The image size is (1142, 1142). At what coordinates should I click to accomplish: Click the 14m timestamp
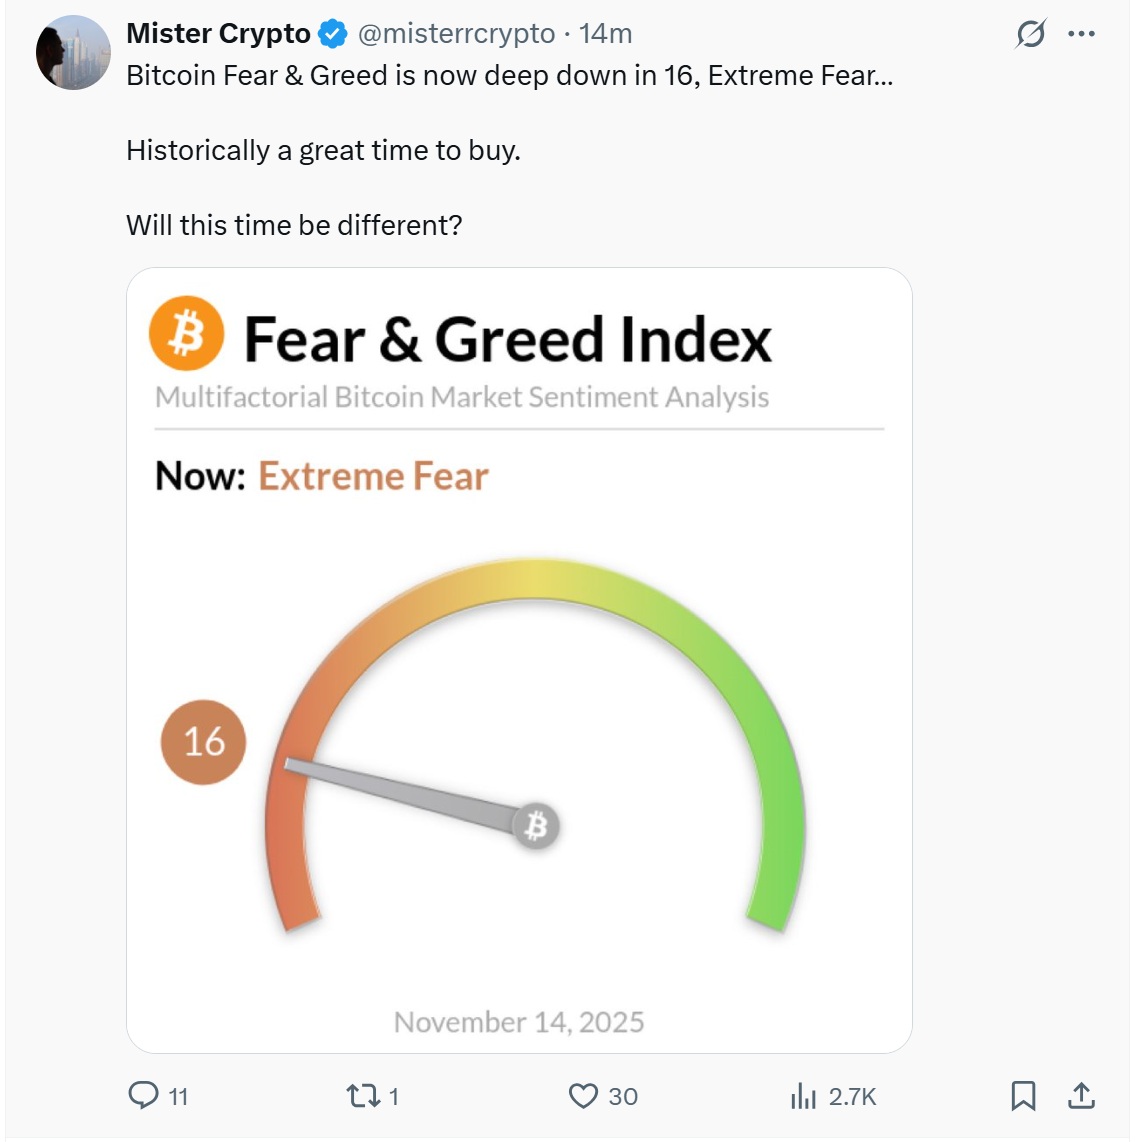[607, 33]
